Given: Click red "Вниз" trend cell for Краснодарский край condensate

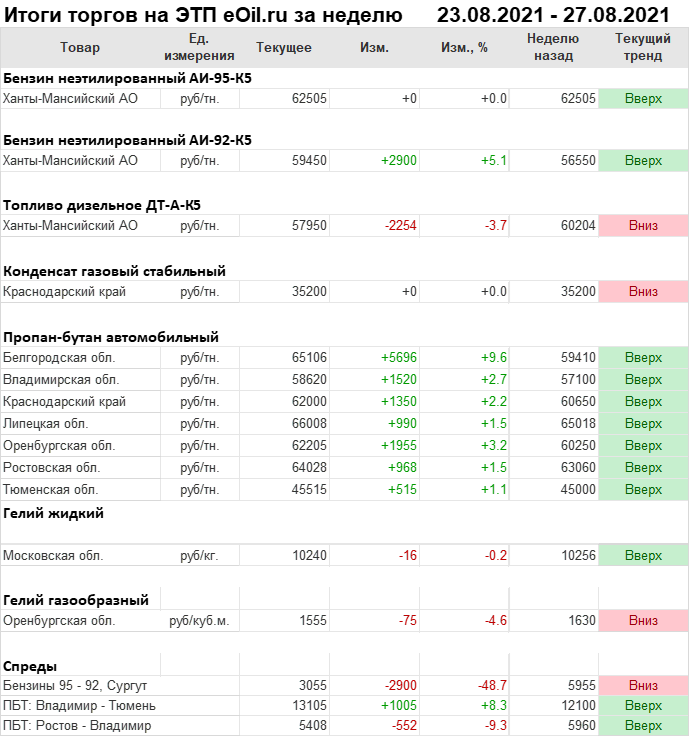Looking at the screenshot, I should [x=643, y=292].
